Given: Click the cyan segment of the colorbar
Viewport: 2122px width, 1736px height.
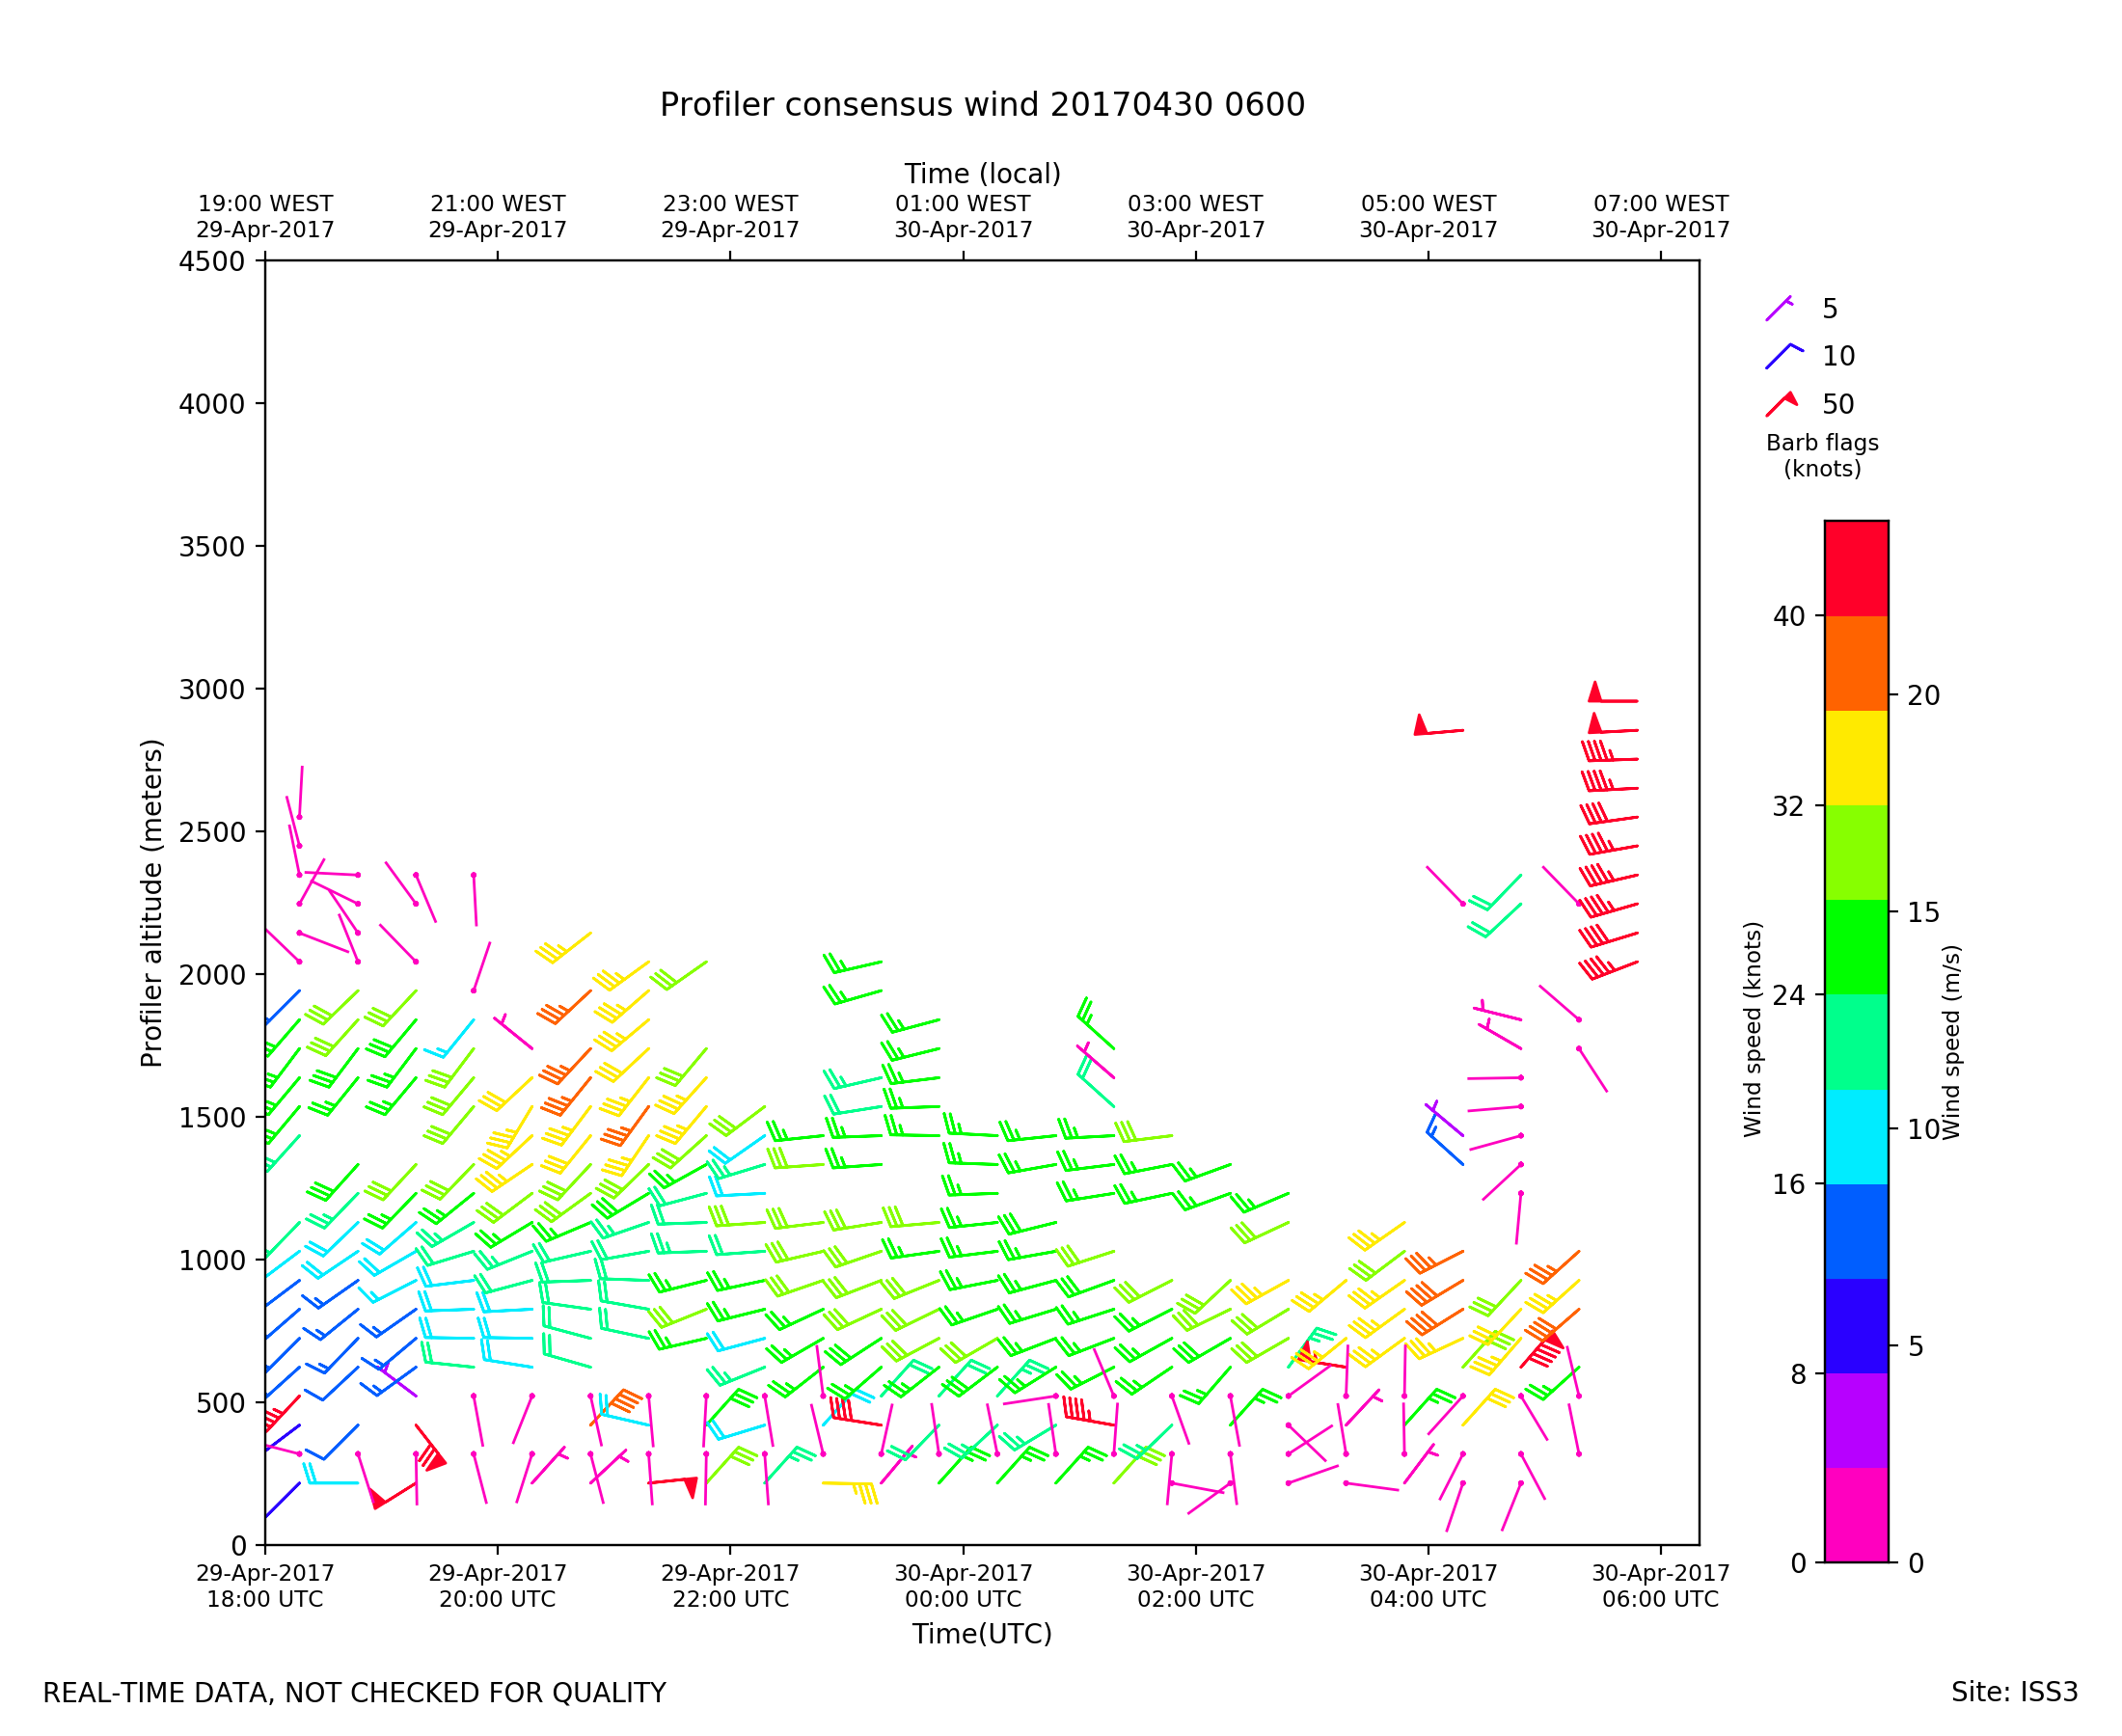Looking at the screenshot, I should tap(1856, 1137).
